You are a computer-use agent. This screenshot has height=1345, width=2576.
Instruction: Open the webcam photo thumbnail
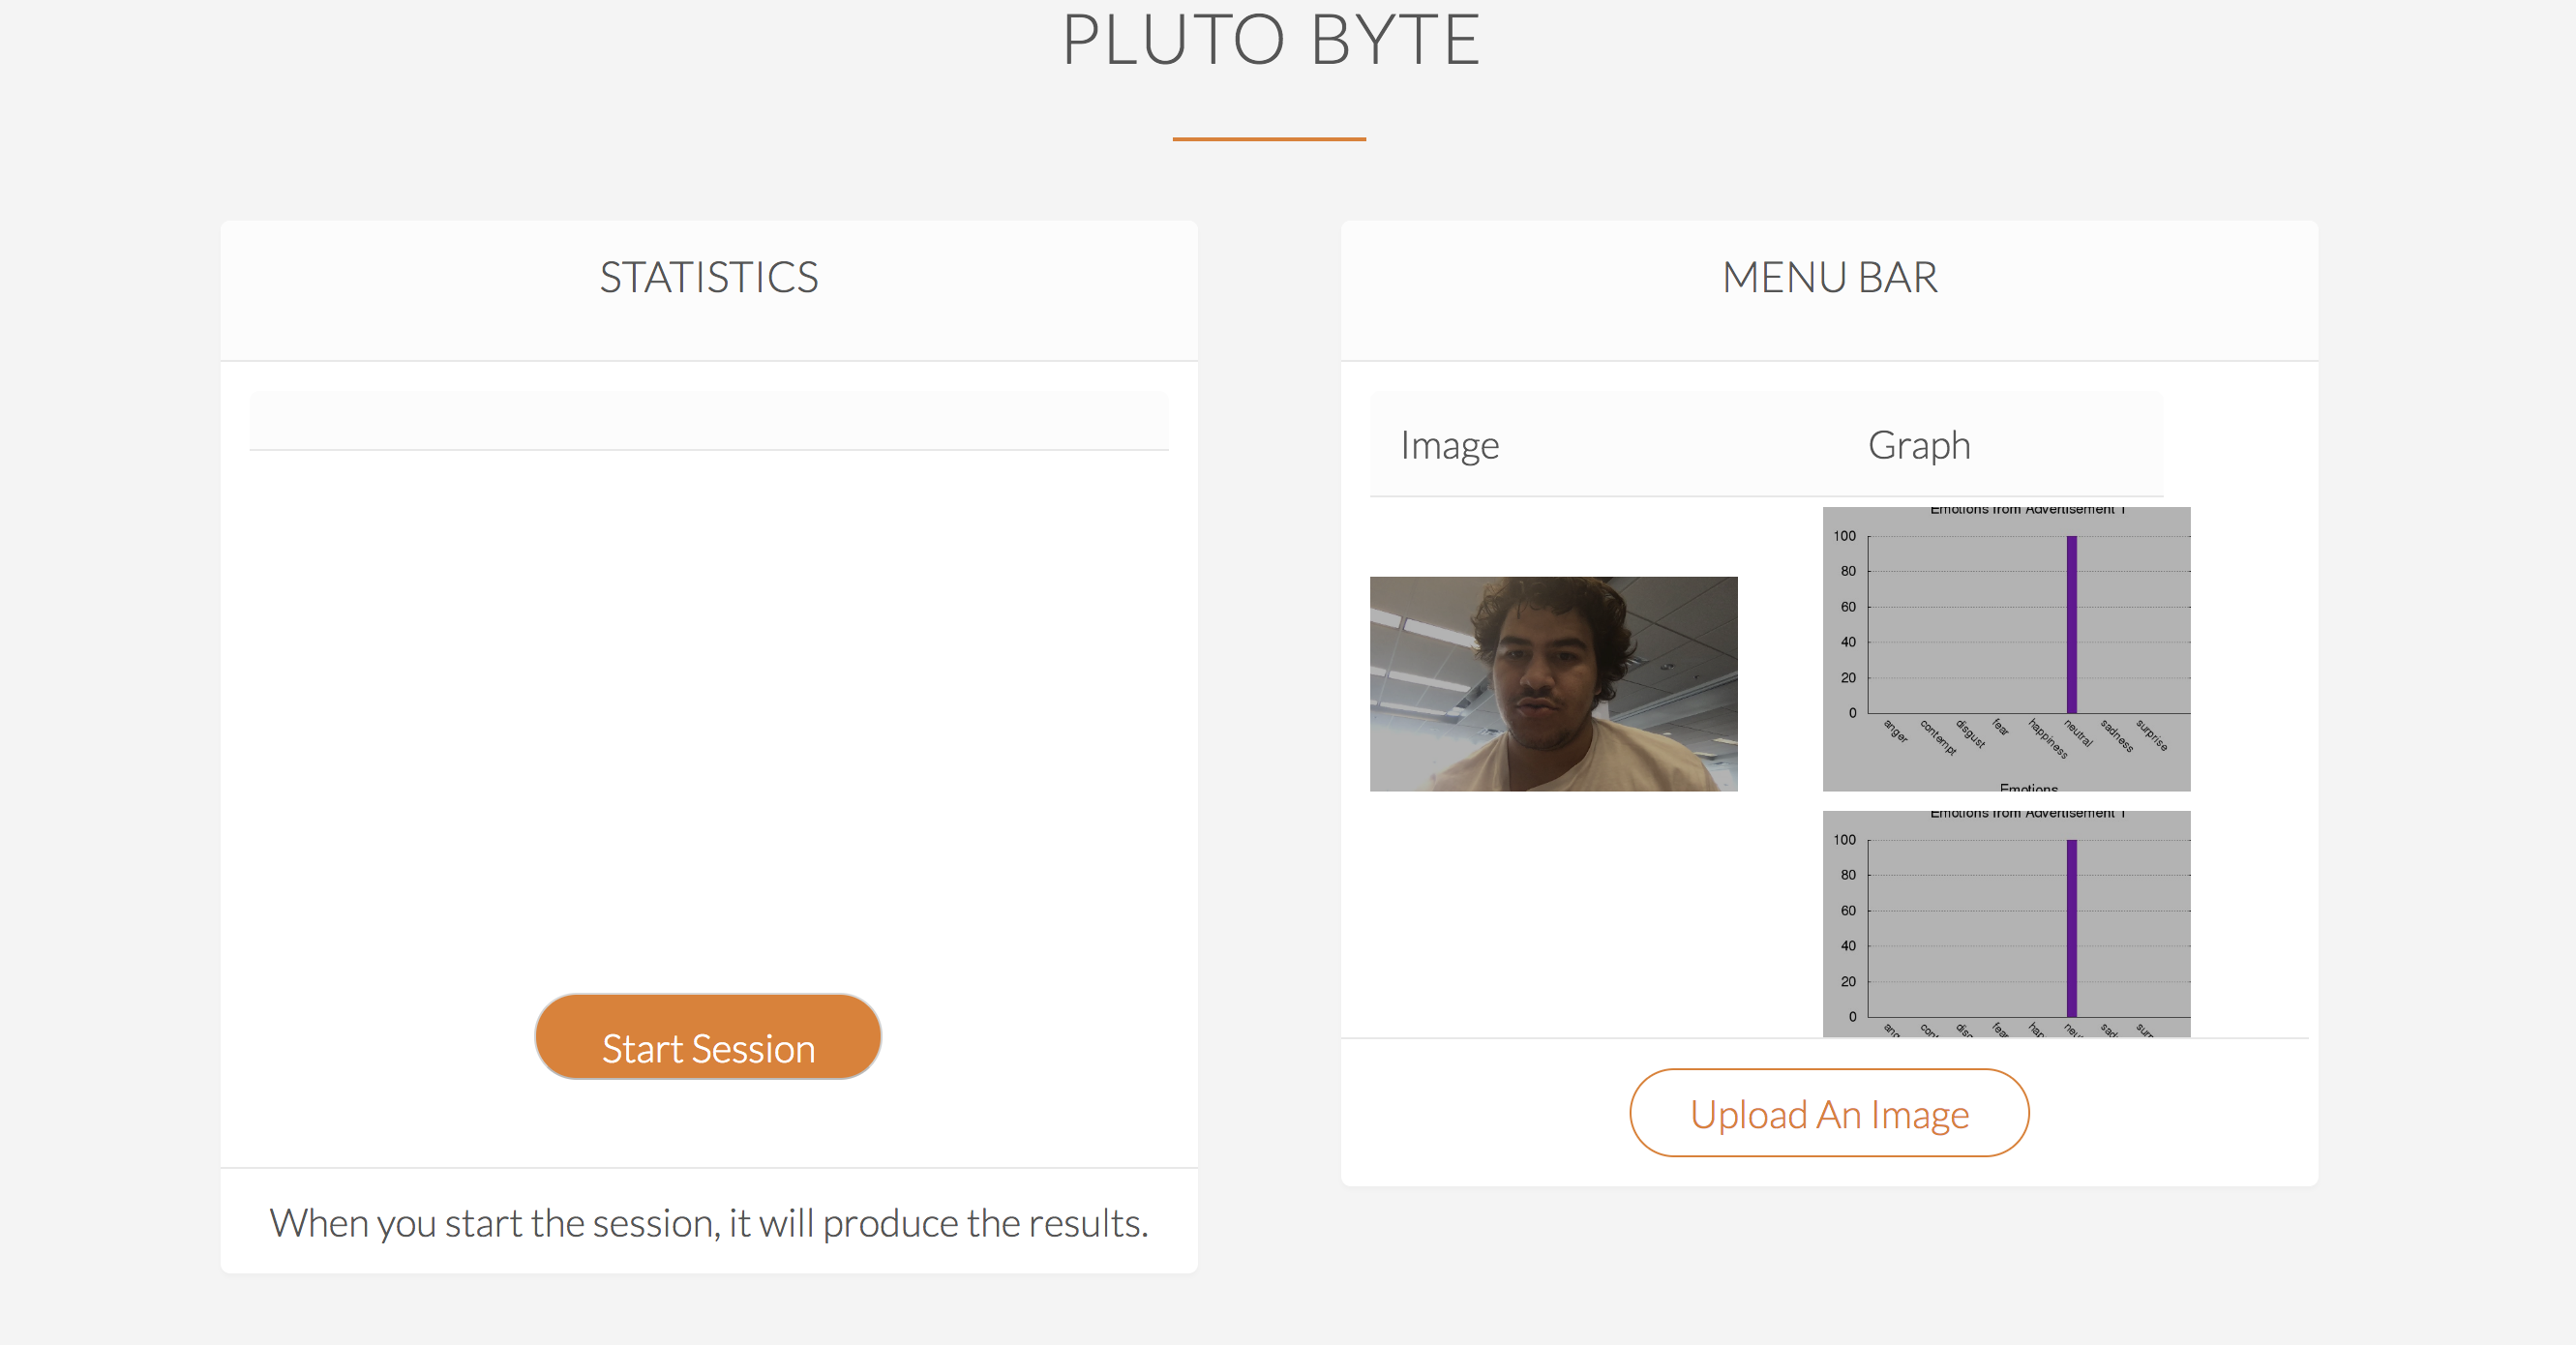pos(1553,683)
